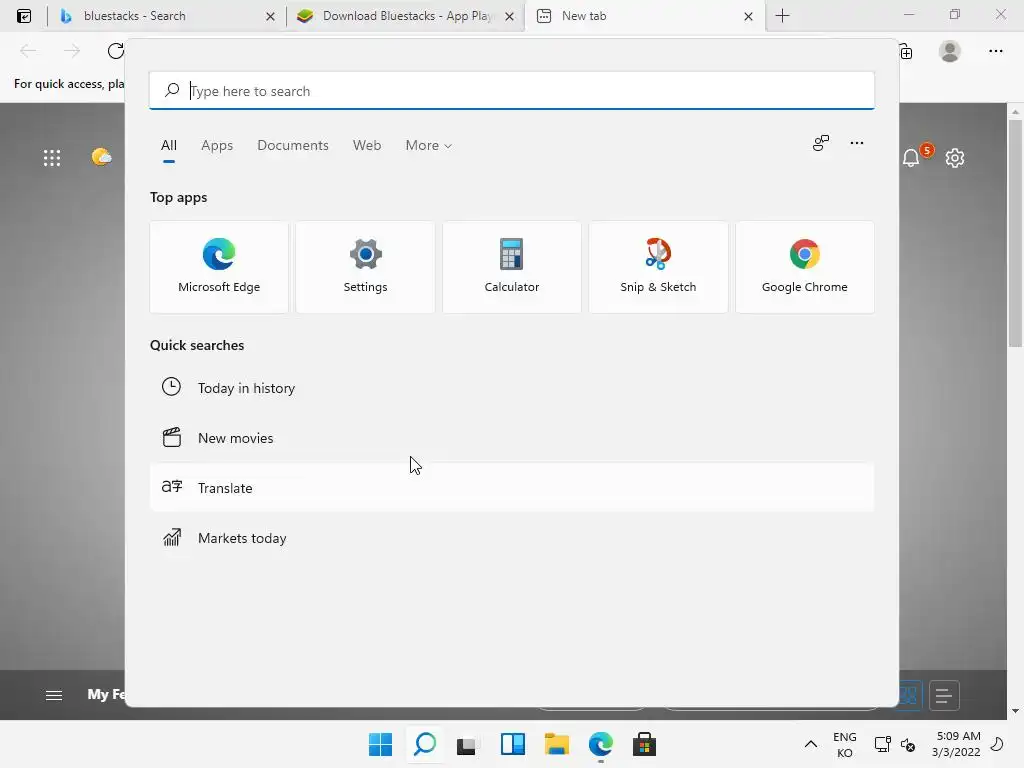Open Microsoft Edge from Top apps
This screenshot has height=768, width=1024.
219,267
